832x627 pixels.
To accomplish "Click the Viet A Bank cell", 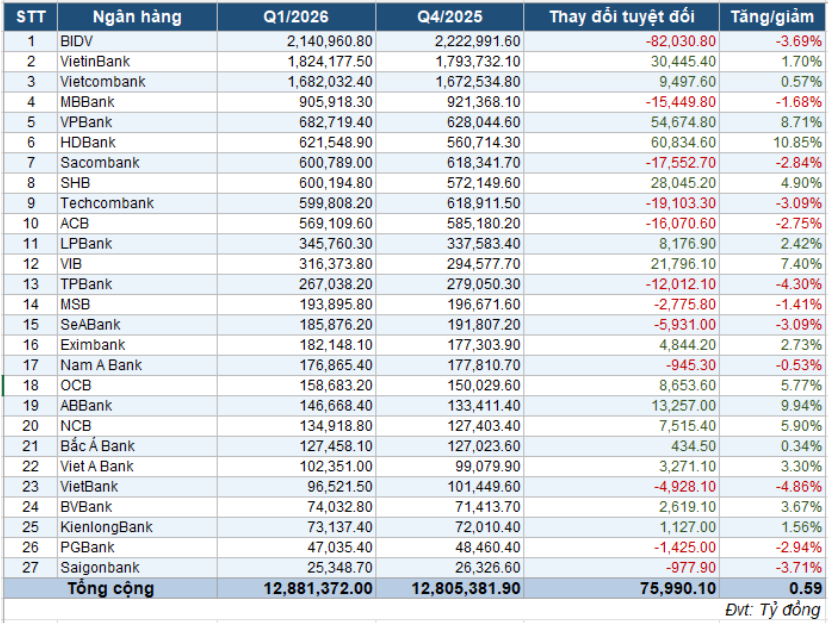I will (x=137, y=466).
